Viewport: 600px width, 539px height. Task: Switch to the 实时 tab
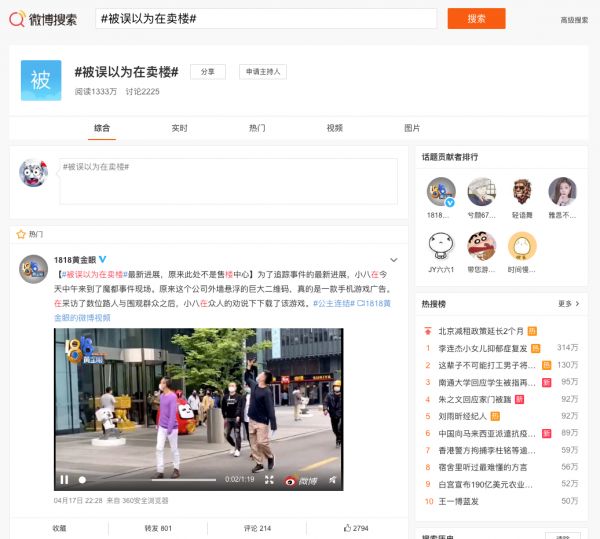coord(179,128)
